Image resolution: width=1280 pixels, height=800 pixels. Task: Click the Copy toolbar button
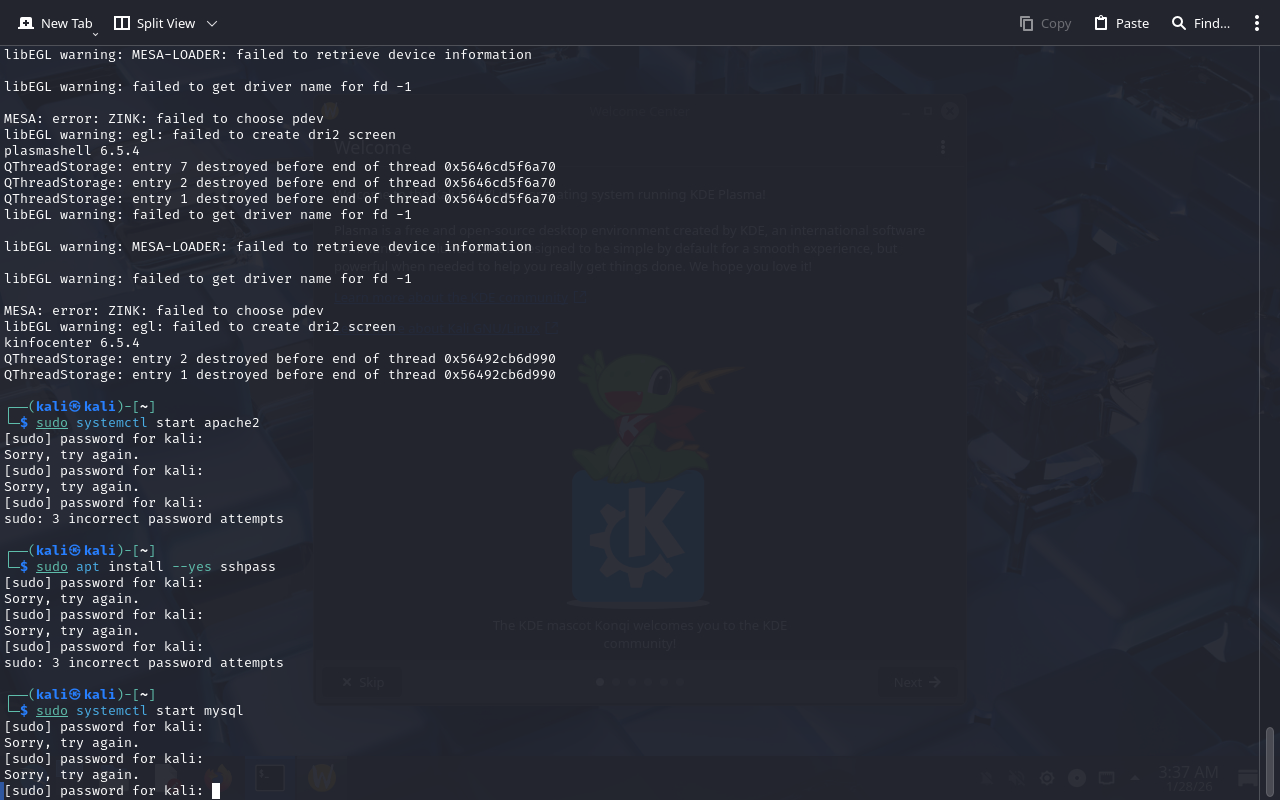1045,23
